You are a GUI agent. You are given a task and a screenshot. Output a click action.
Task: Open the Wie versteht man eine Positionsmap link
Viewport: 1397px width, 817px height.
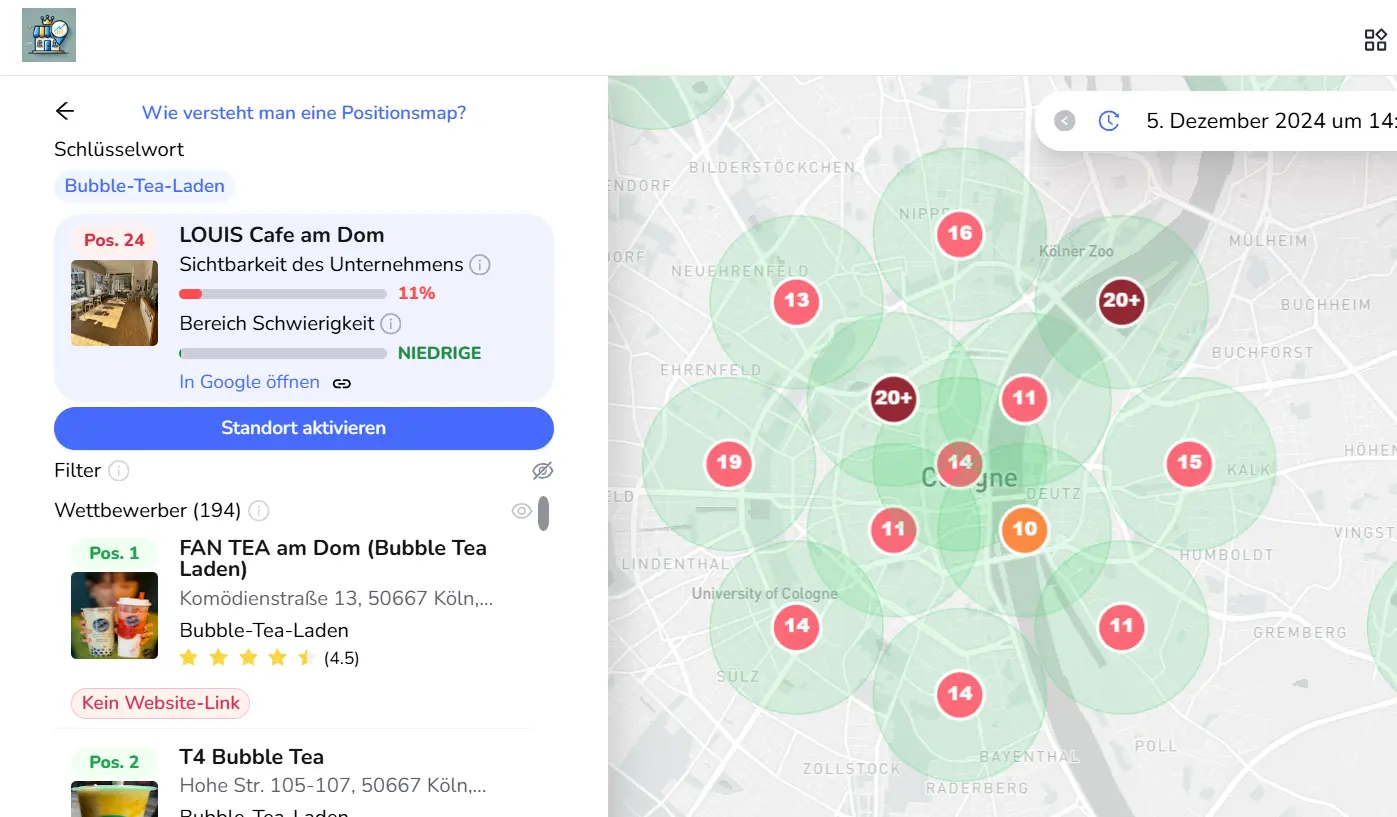pos(304,113)
